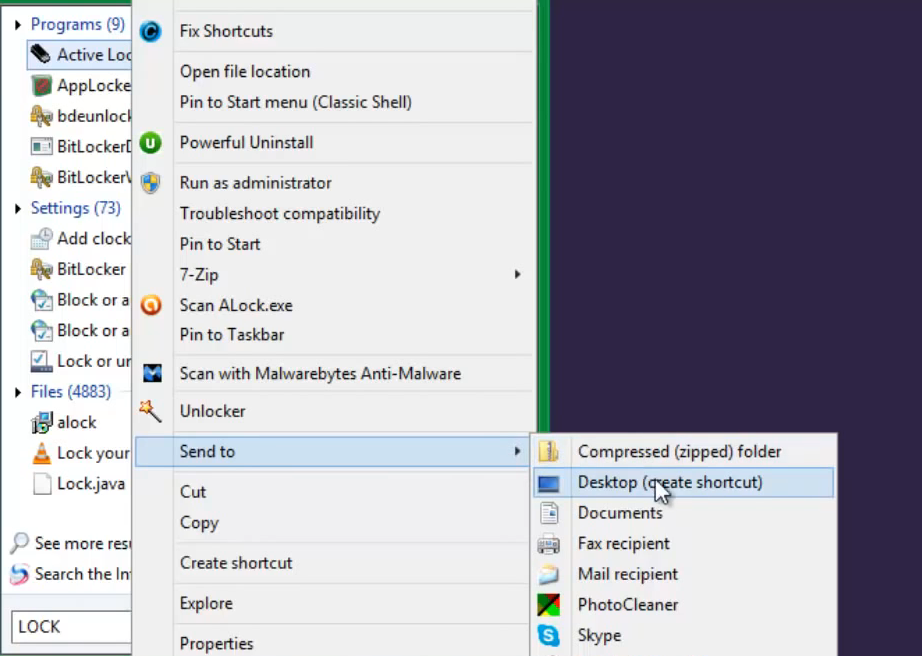Collapse the Settings (73) group

18,209
